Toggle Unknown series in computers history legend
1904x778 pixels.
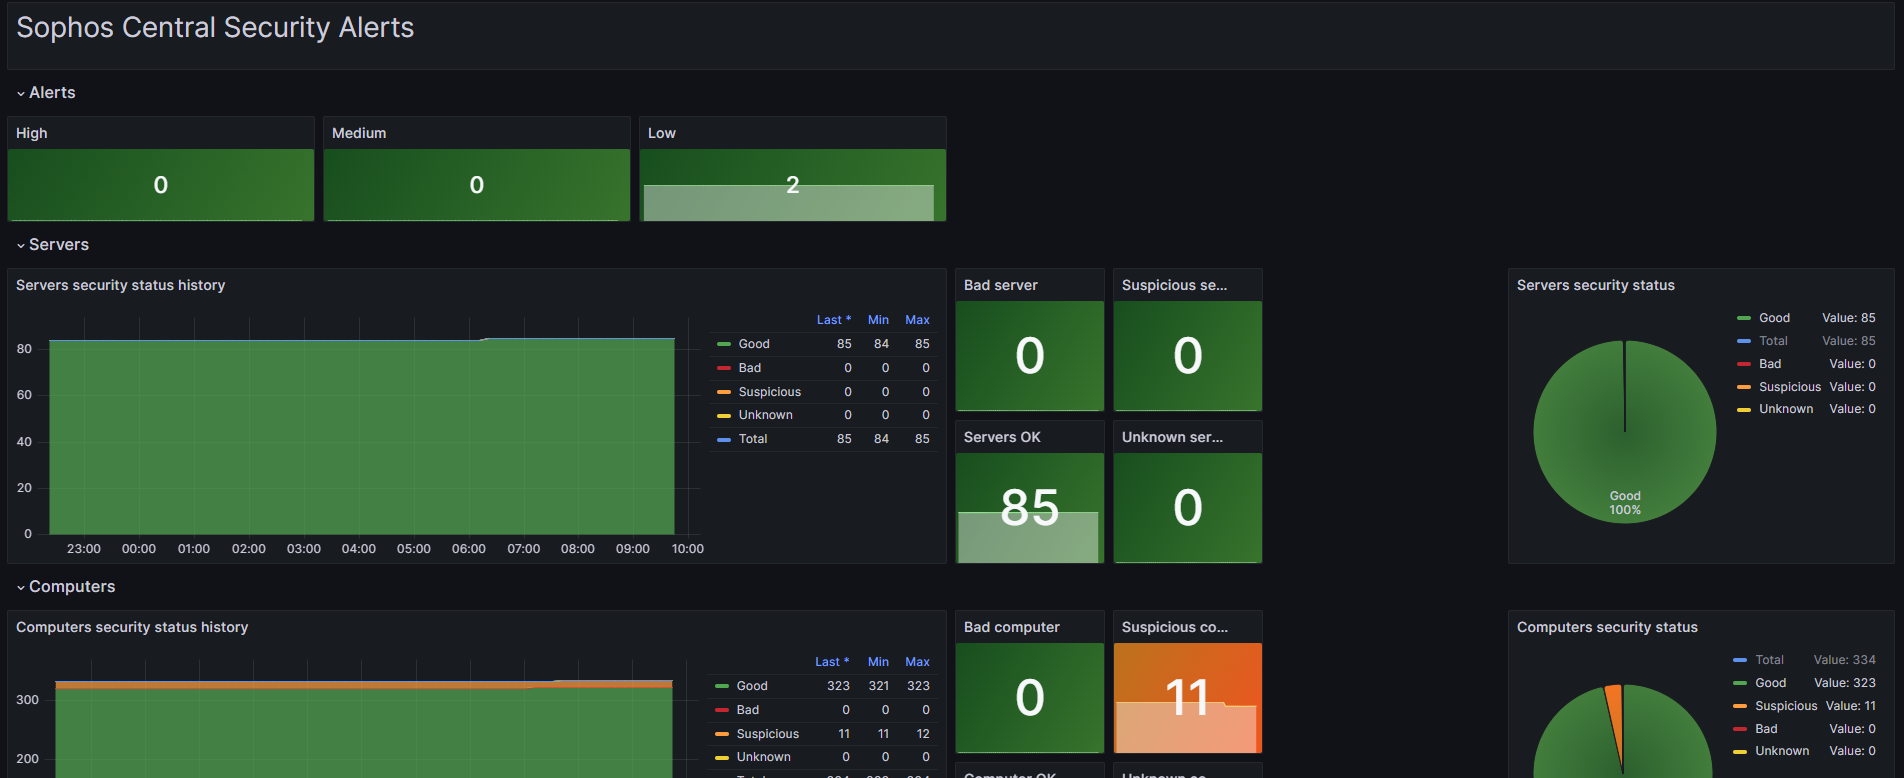click(x=764, y=757)
